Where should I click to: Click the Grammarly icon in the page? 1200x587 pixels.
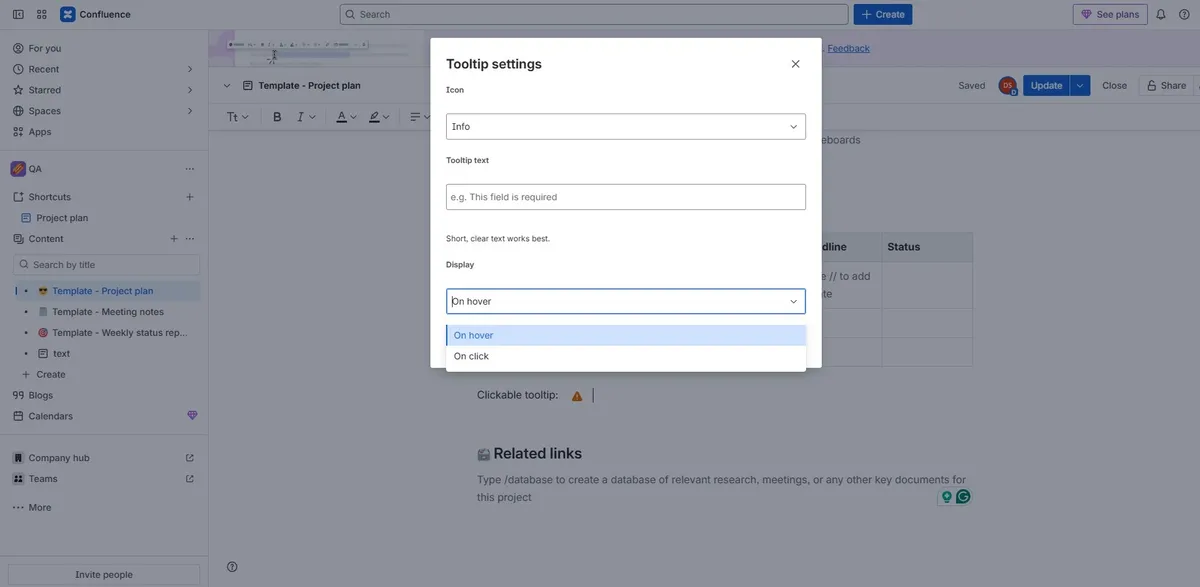point(963,496)
